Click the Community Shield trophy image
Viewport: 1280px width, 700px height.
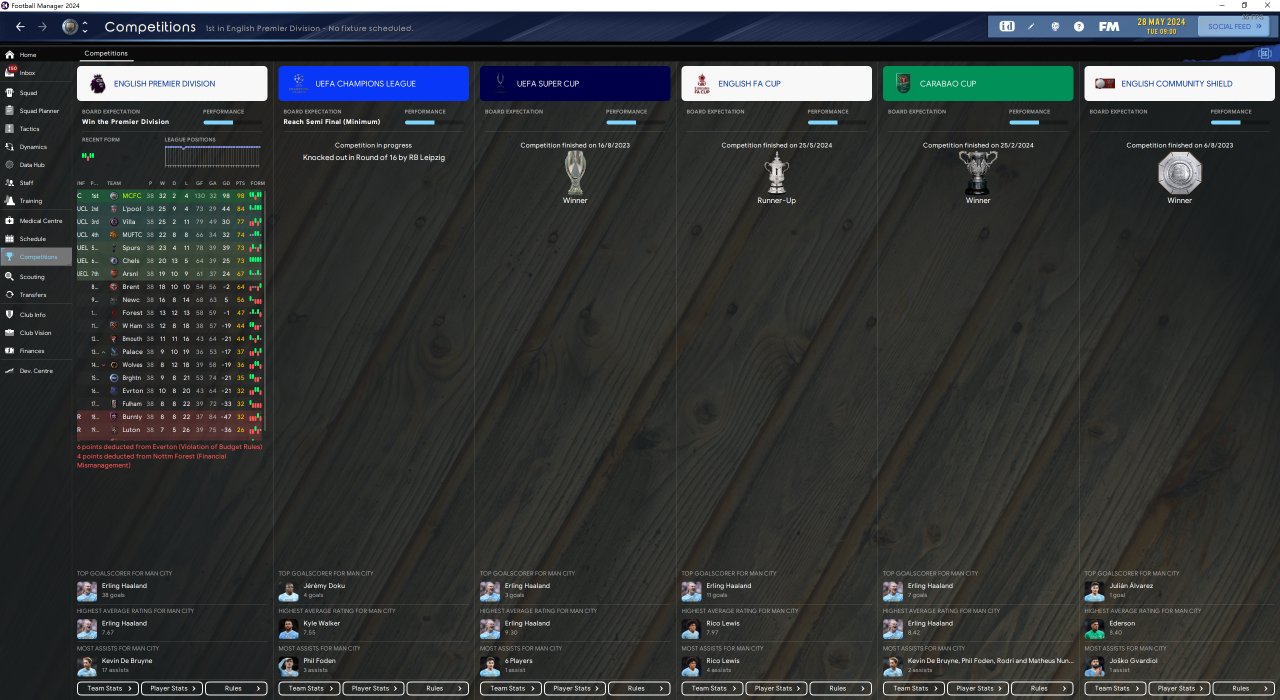pyautogui.click(x=1179, y=174)
